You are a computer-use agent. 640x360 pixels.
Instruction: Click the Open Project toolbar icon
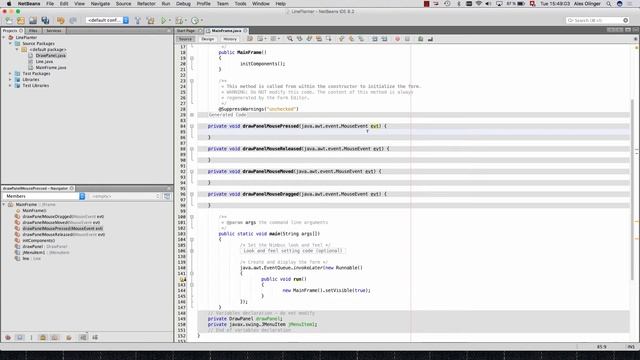[33, 20]
